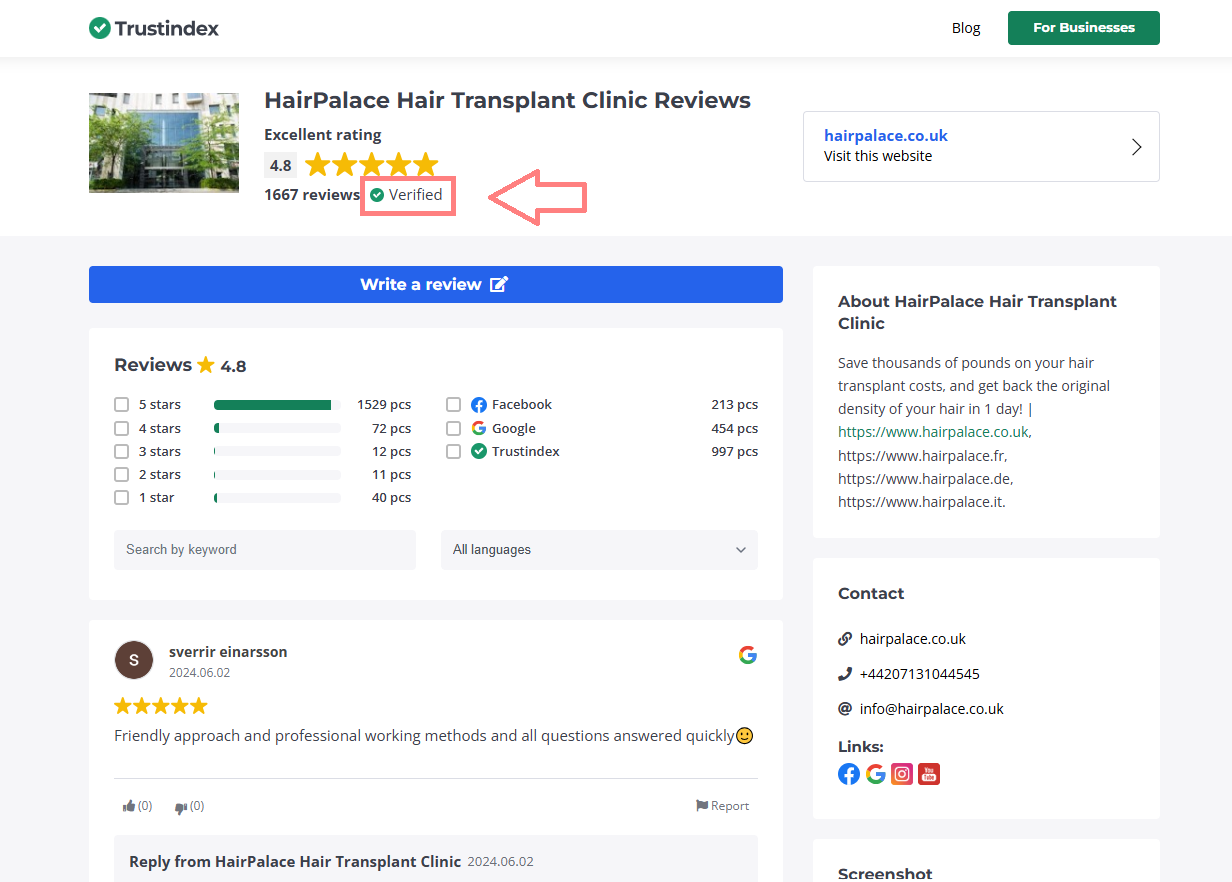Check the 1 star filter checkbox

click(121, 498)
